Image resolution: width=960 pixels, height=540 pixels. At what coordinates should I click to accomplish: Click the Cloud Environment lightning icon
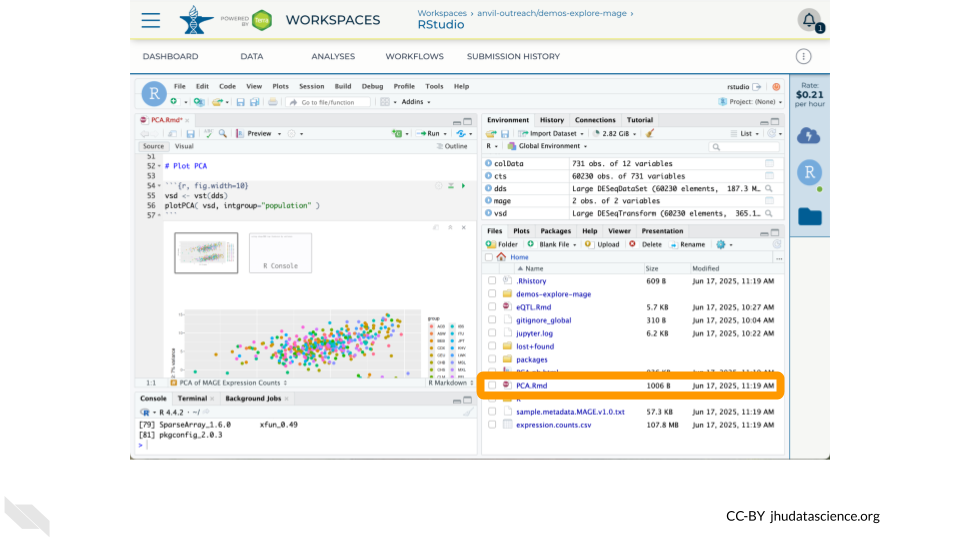tap(809, 136)
